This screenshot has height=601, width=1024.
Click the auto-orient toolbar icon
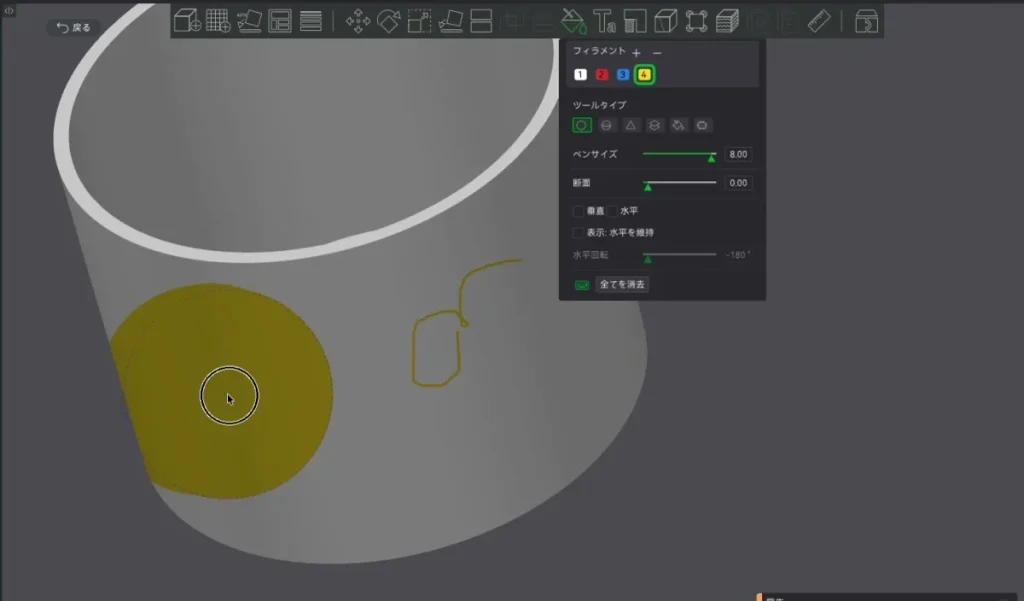click(249, 21)
